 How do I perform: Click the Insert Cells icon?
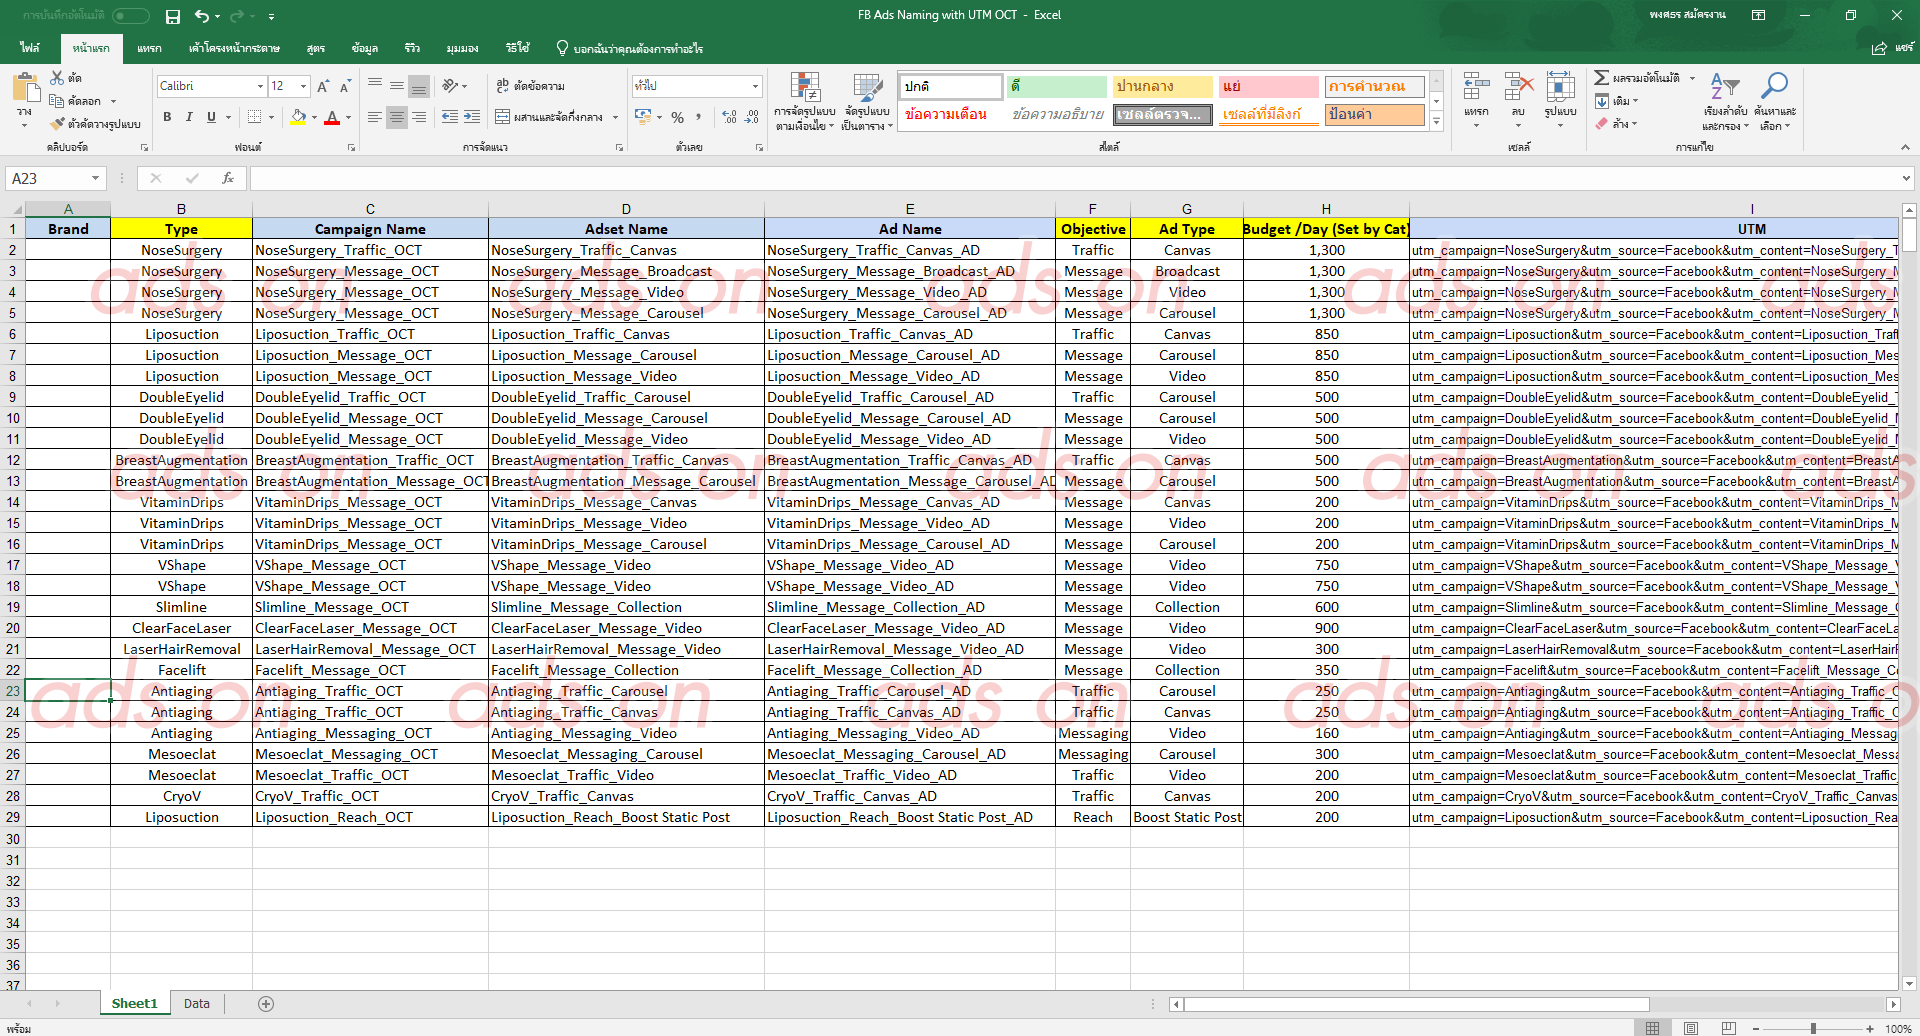[1476, 87]
